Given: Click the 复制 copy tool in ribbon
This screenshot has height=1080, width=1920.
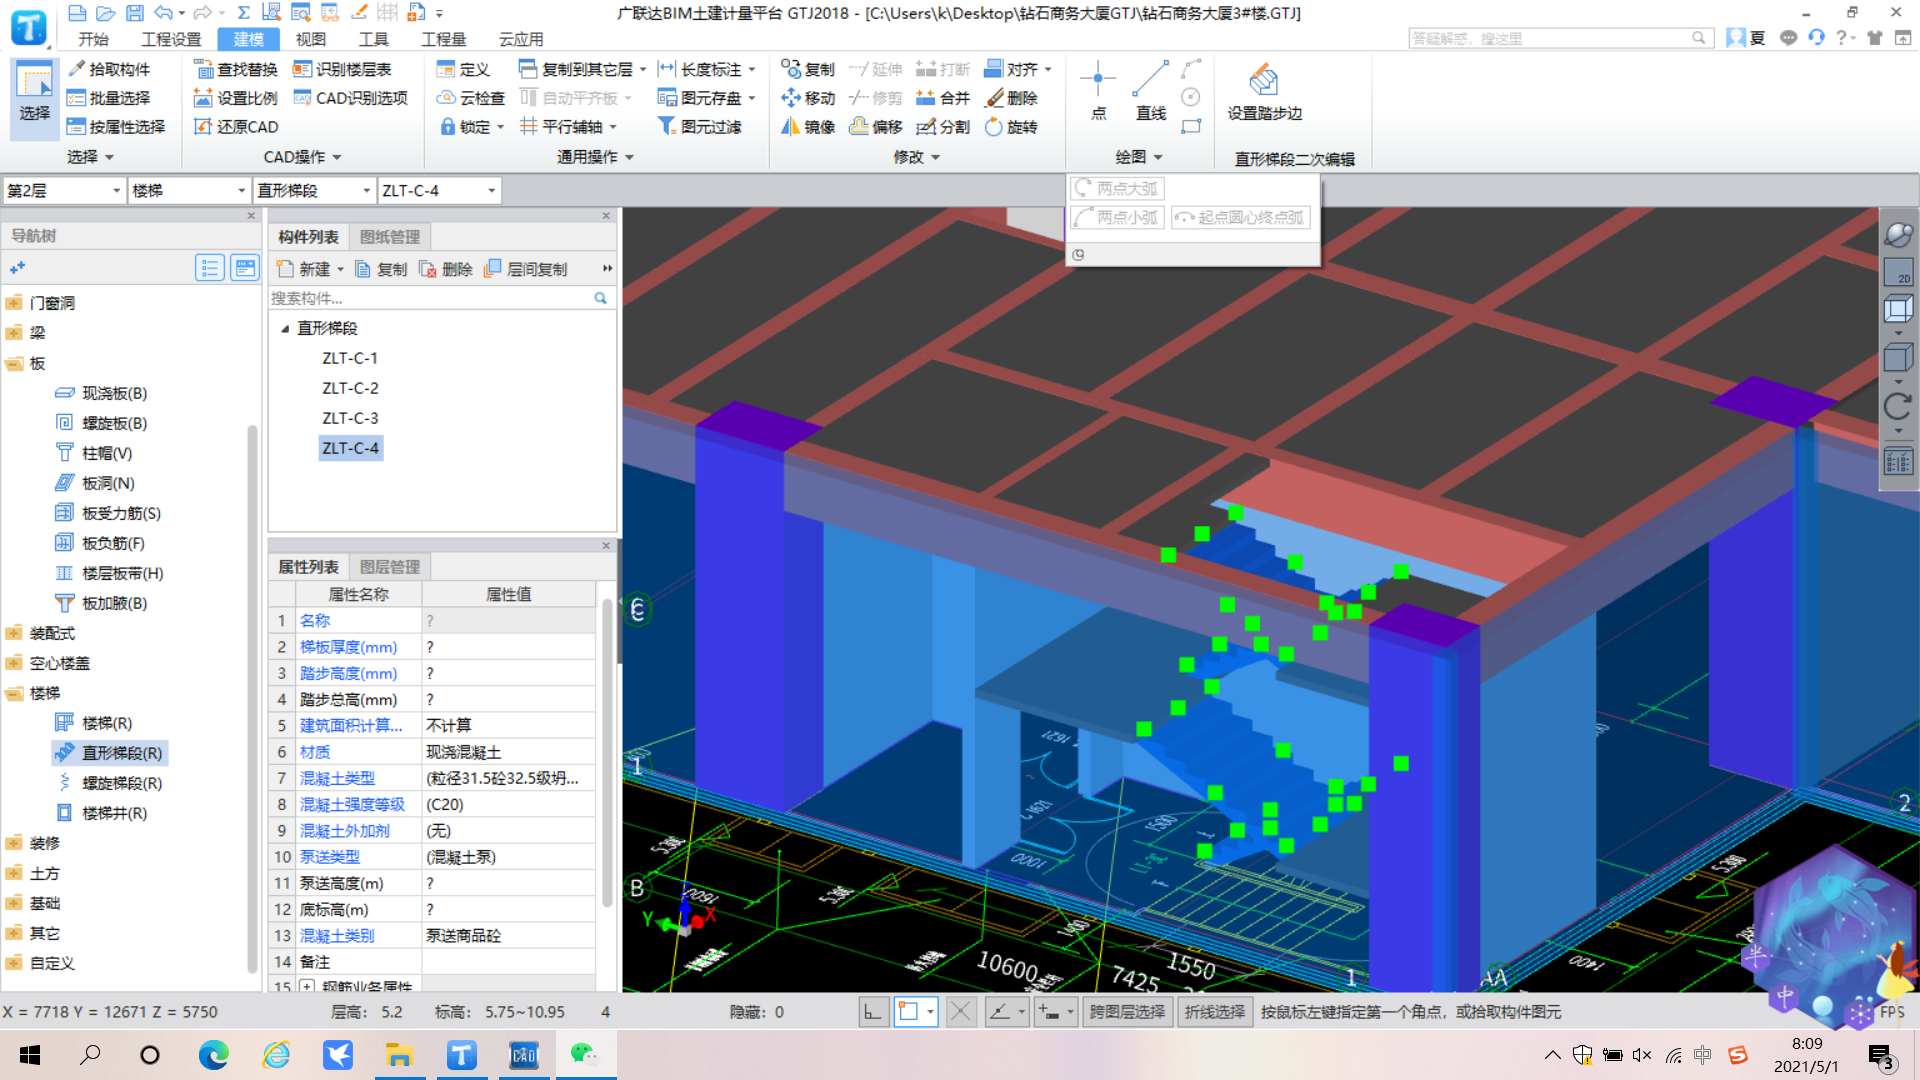Looking at the screenshot, I should coord(808,69).
